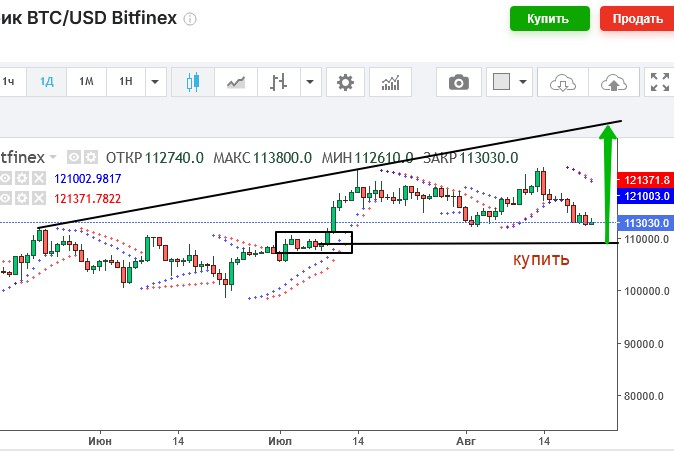Toggle main series visibility eye icon
The height and width of the screenshot is (451, 674).
74,157
